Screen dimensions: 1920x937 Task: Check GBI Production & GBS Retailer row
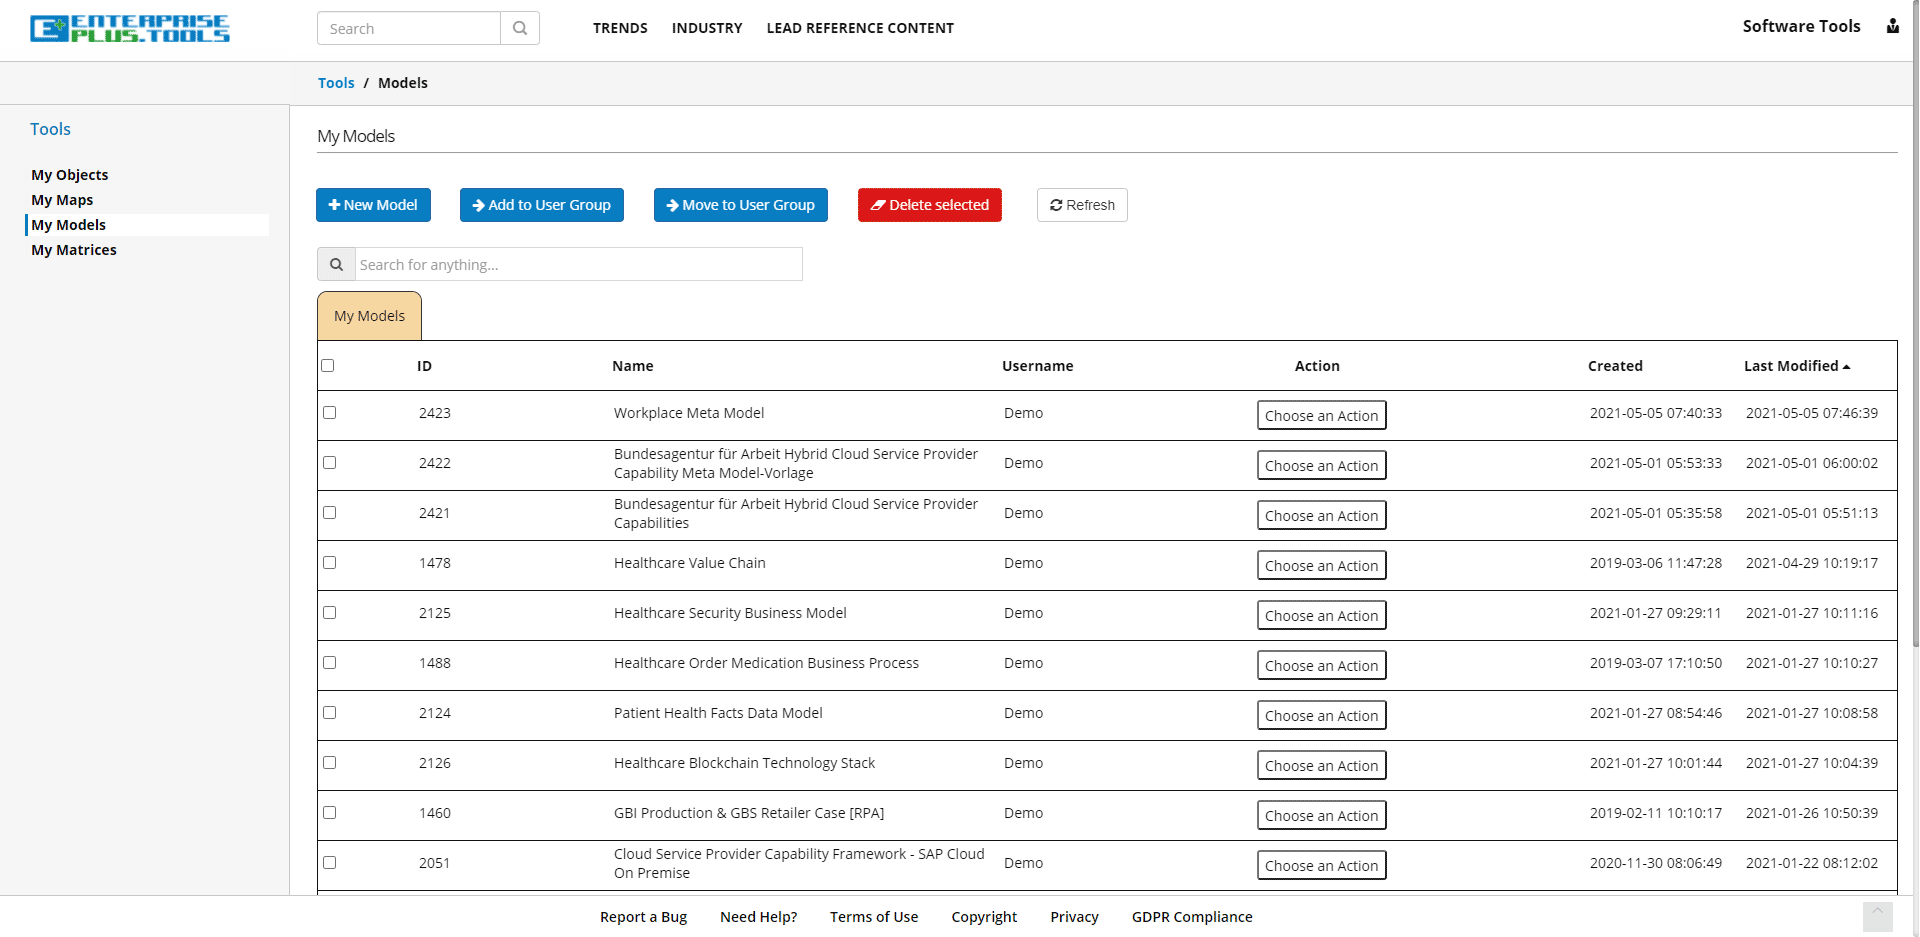pyautogui.click(x=329, y=812)
